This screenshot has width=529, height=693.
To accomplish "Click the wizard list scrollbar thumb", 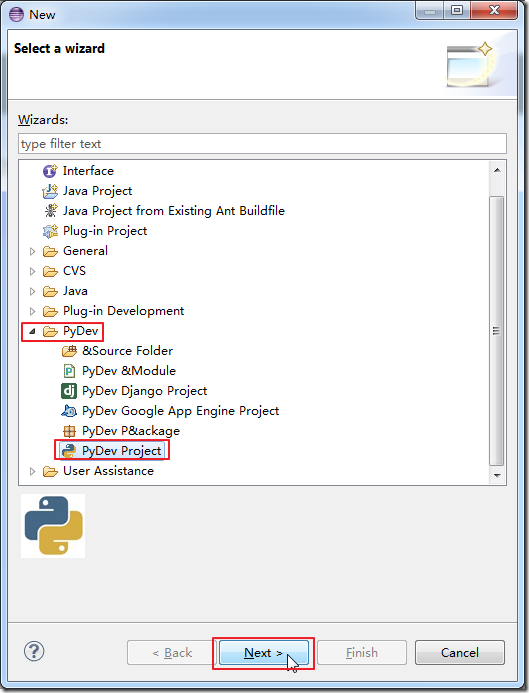I will [497, 331].
